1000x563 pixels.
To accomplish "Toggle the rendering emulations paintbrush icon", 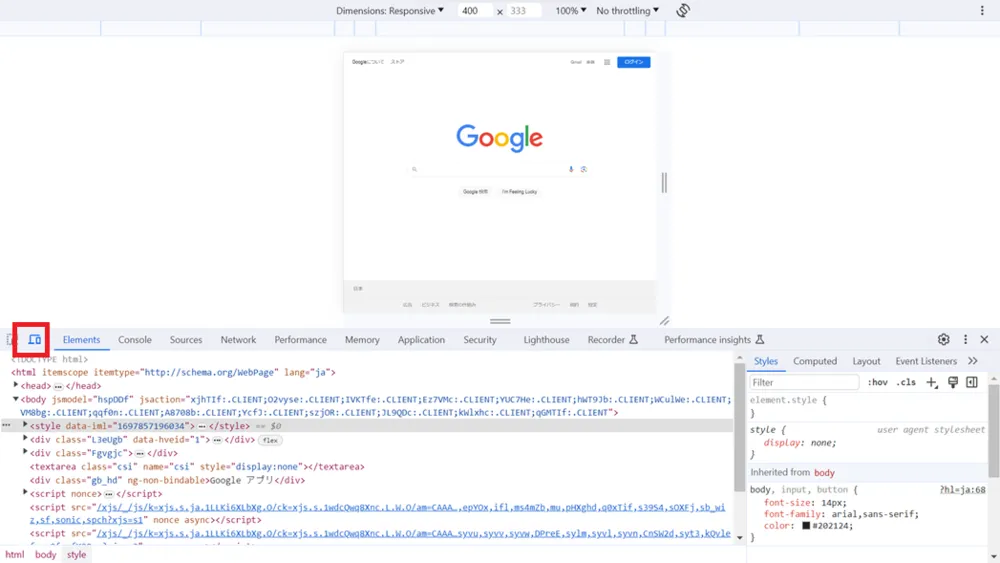I will point(953,383).
